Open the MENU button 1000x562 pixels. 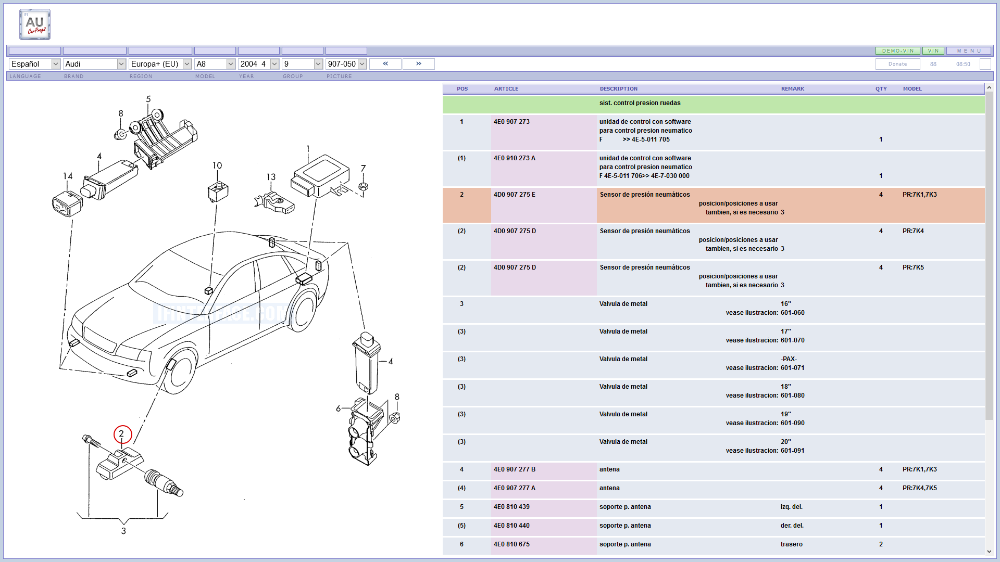(x=969, y=51)
